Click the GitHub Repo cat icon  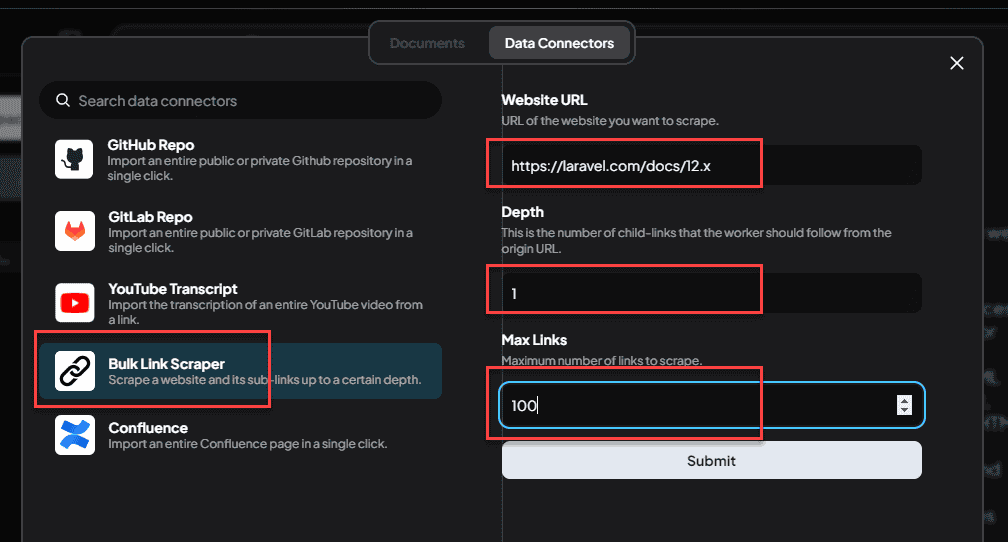pos(74,159)
